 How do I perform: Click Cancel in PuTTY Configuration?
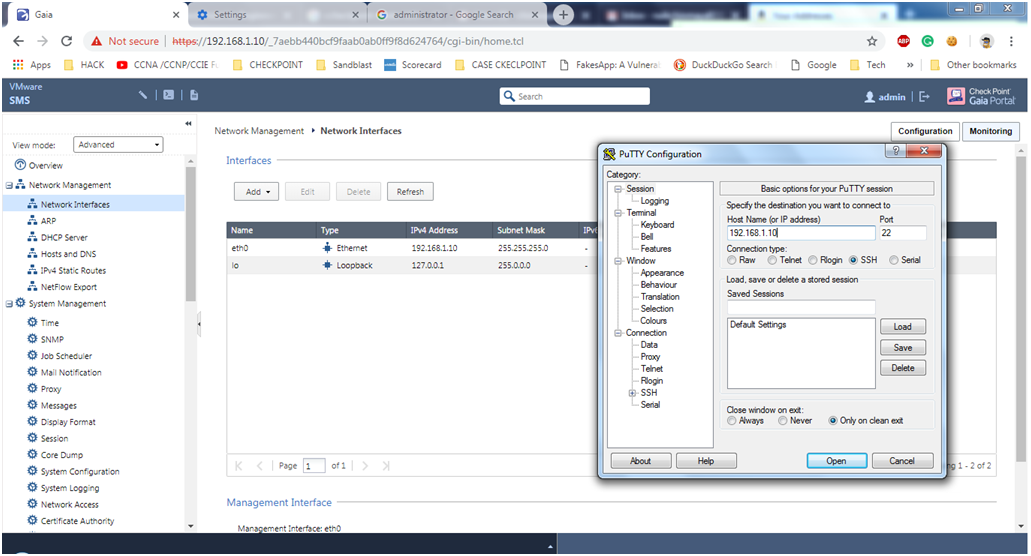(x=902, y=461)
